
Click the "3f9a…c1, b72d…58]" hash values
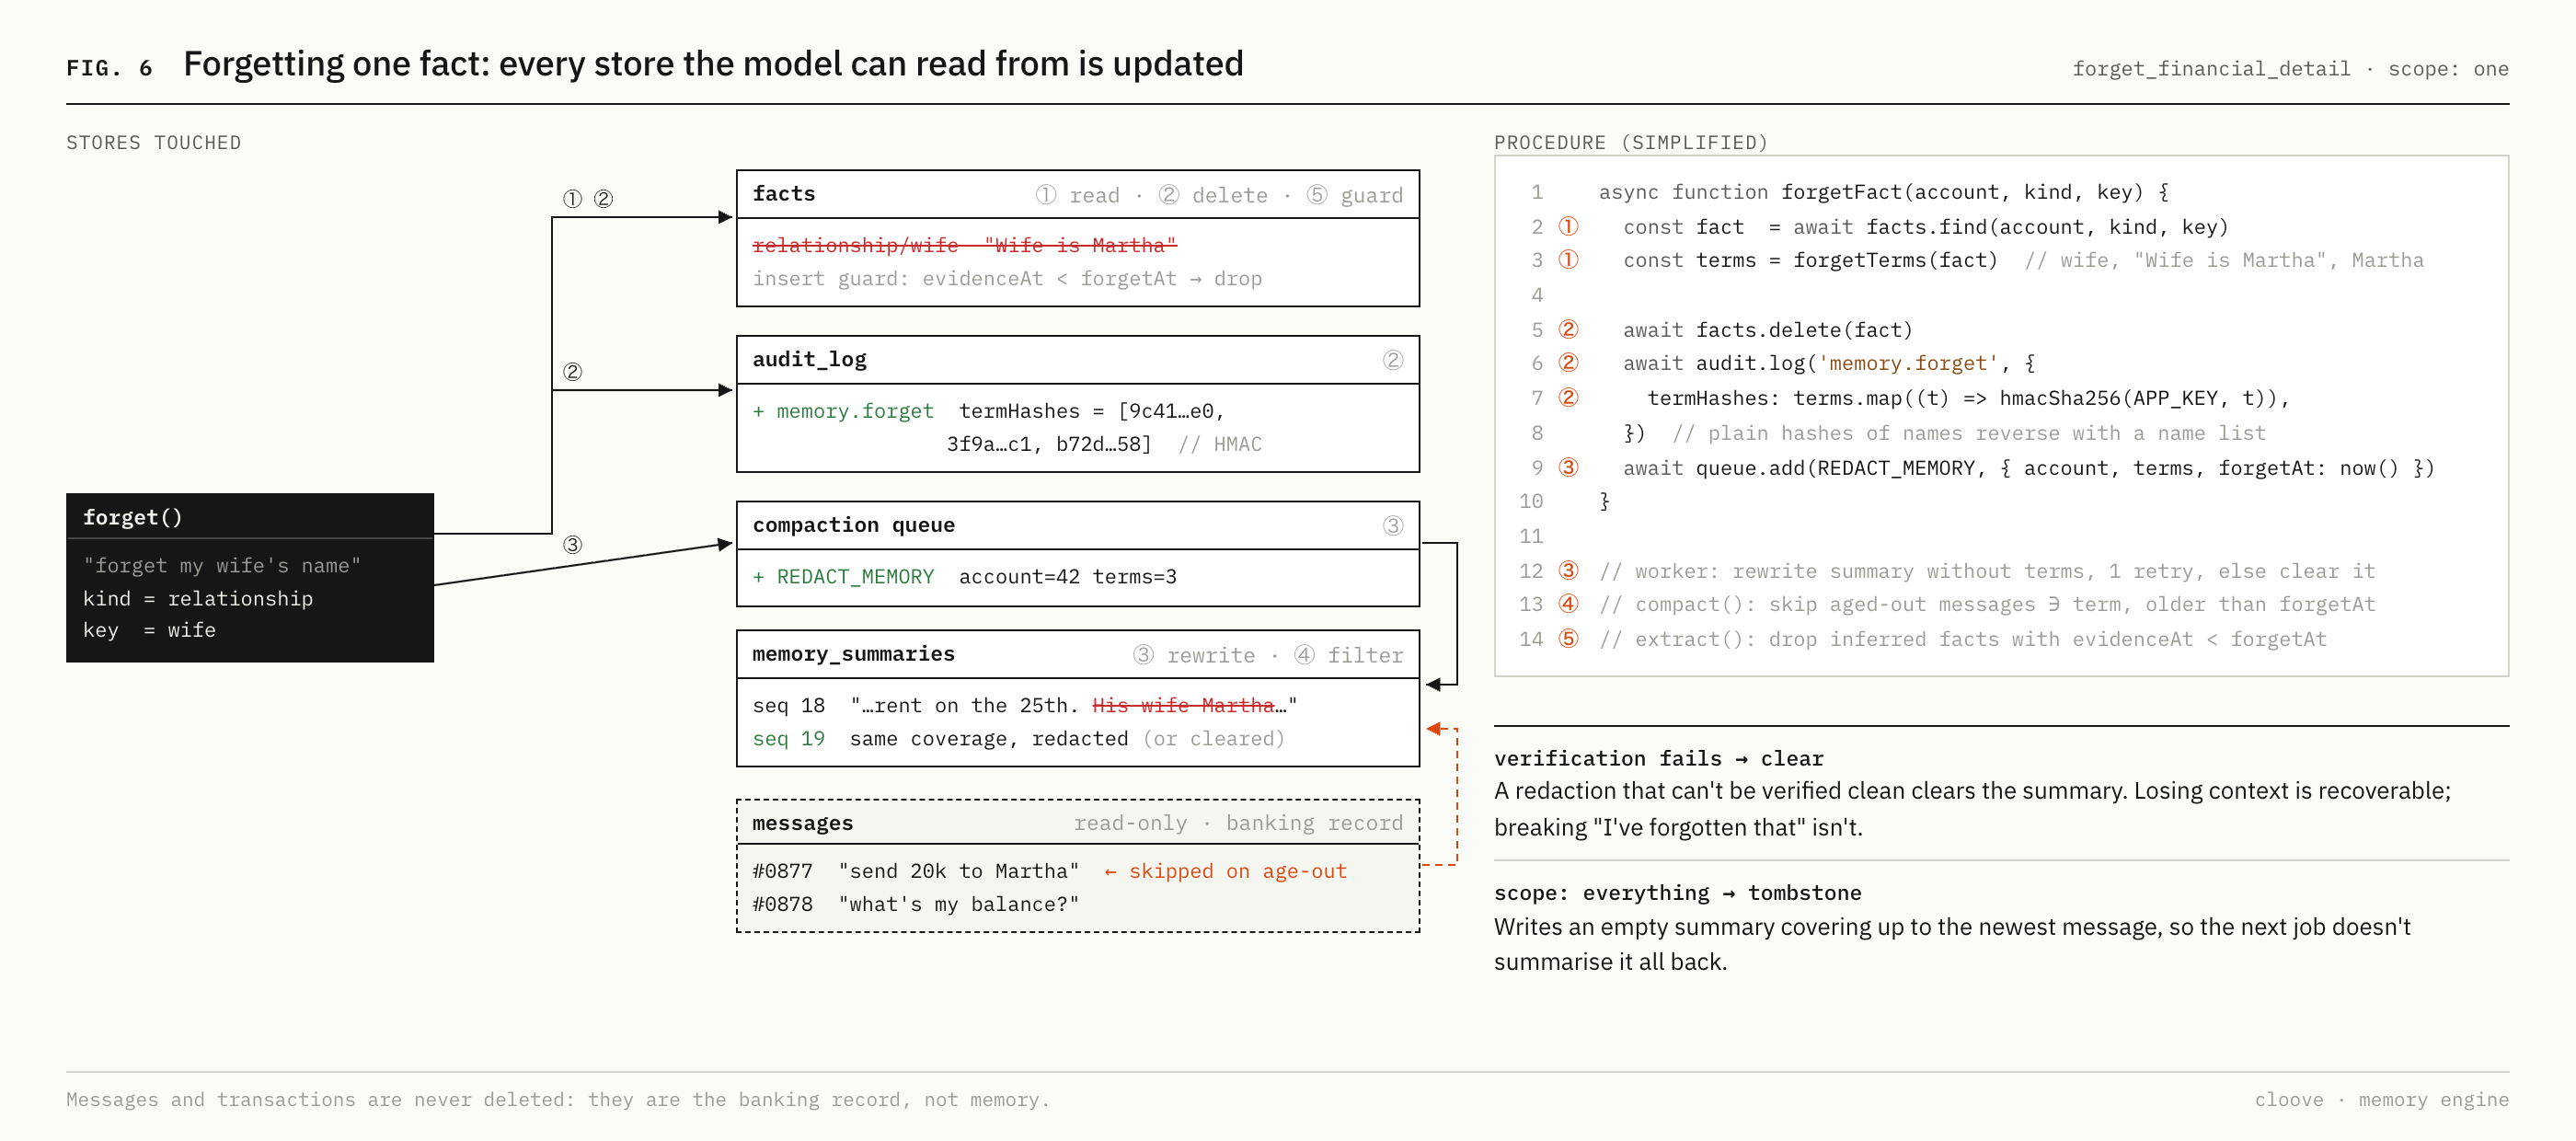pos(1049,444)
